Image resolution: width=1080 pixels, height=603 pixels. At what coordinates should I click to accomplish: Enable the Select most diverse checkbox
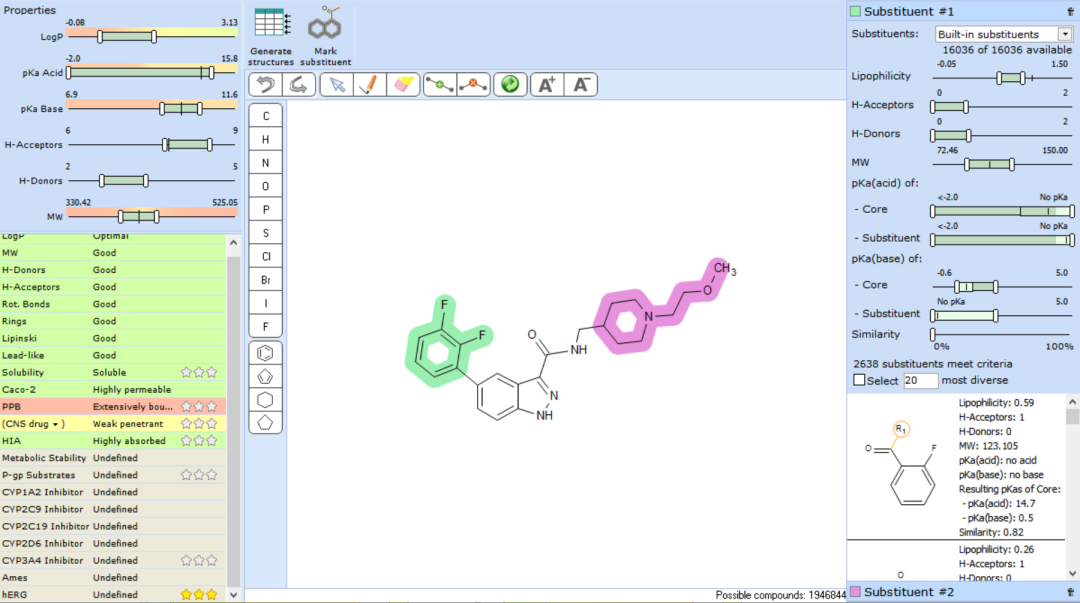(859, 381)
